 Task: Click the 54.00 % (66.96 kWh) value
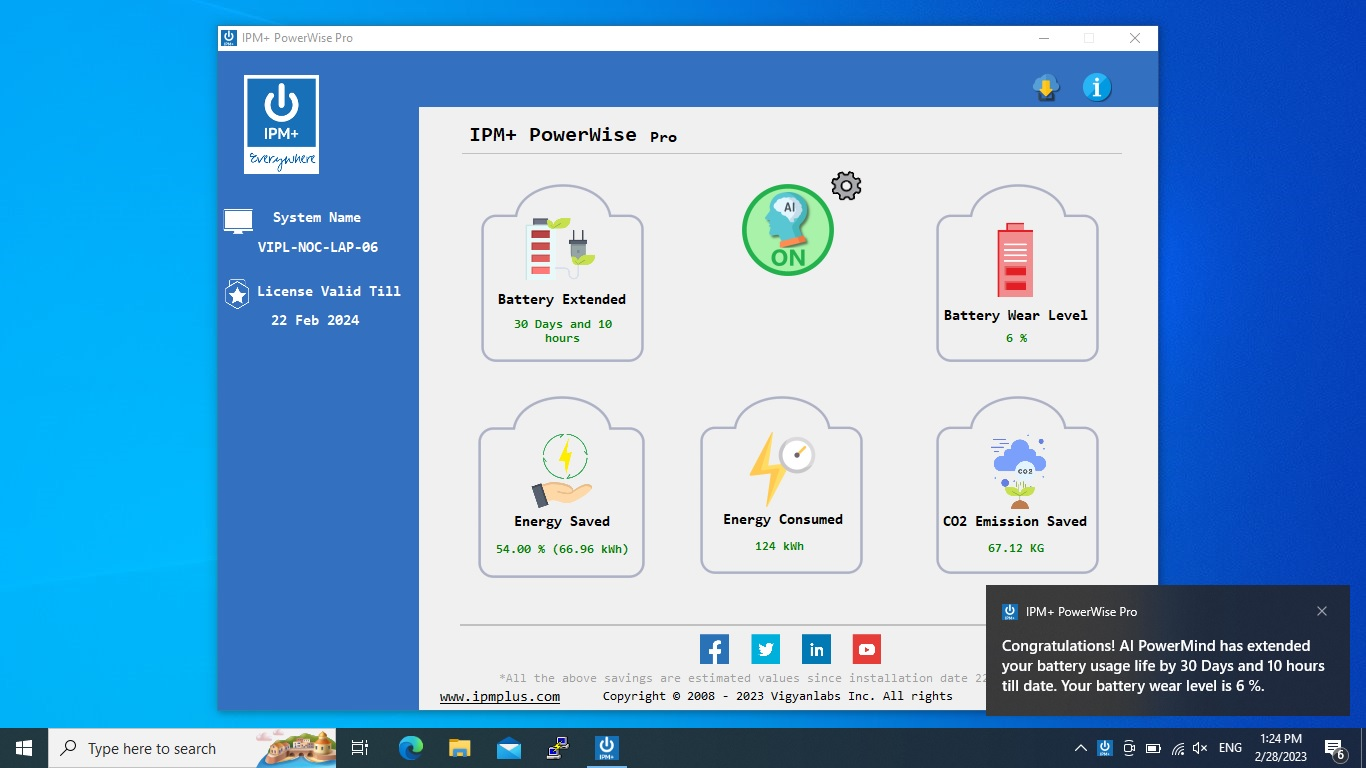(562, 549)
